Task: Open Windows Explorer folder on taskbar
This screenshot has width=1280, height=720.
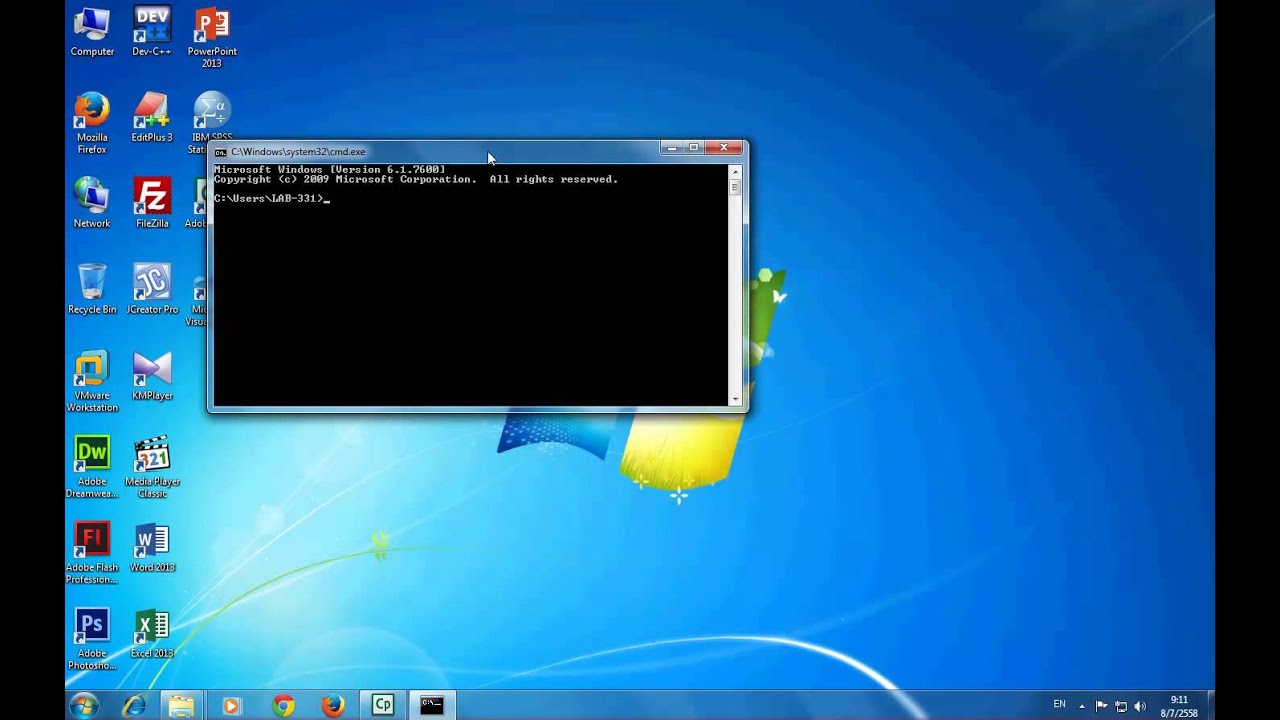Action: coord(181,705)
